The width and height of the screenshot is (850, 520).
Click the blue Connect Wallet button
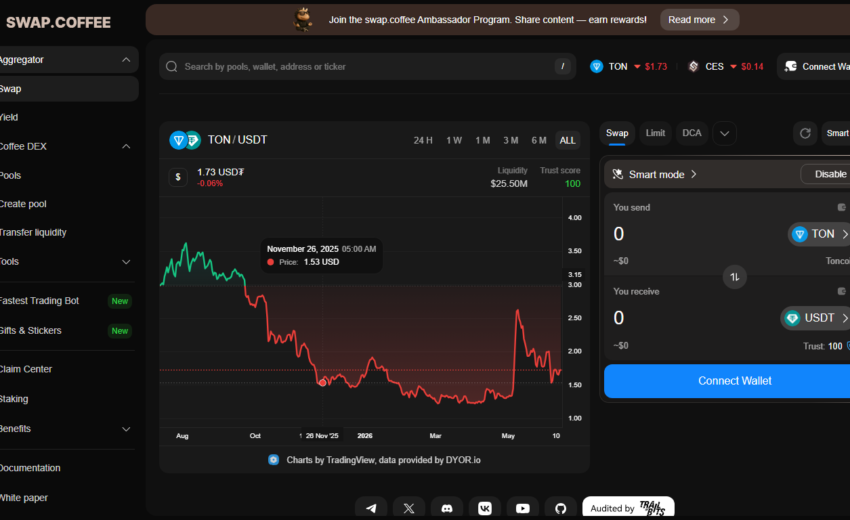[727, 381]
